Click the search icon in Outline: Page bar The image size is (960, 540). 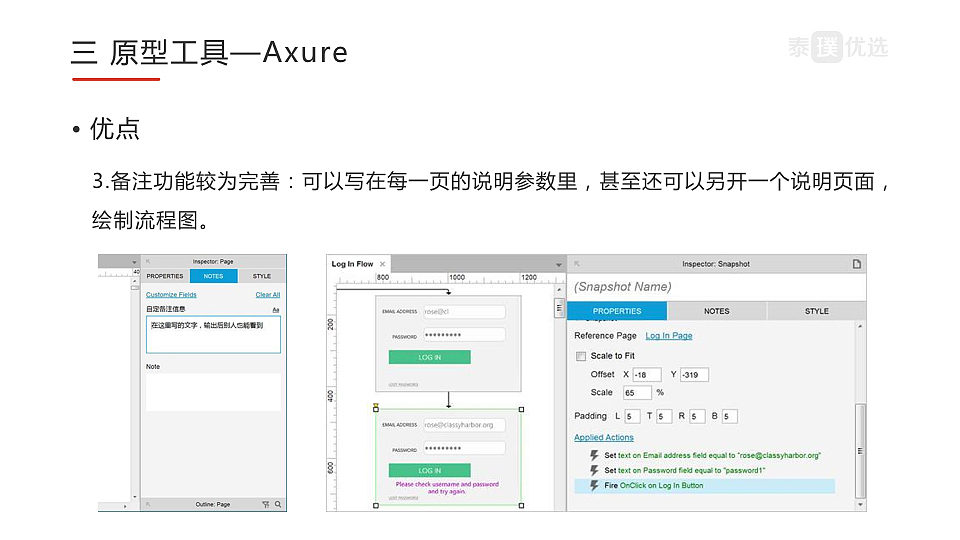coord(278,504)
